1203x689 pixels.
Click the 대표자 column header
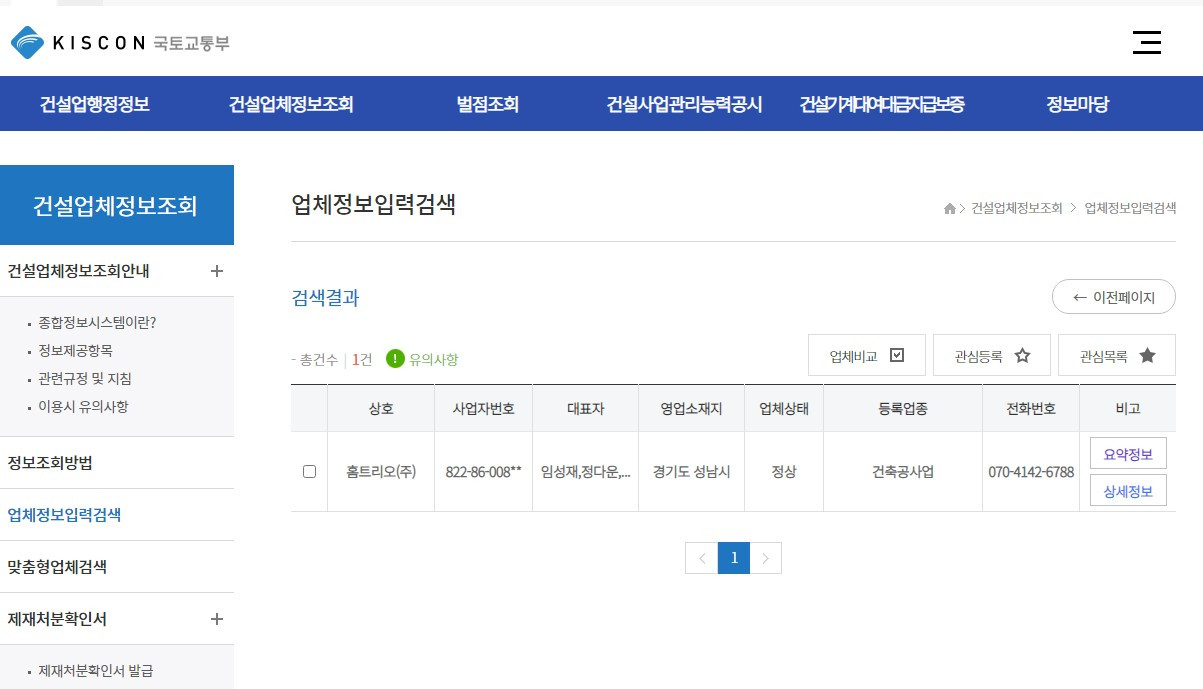tap(586, 409)
